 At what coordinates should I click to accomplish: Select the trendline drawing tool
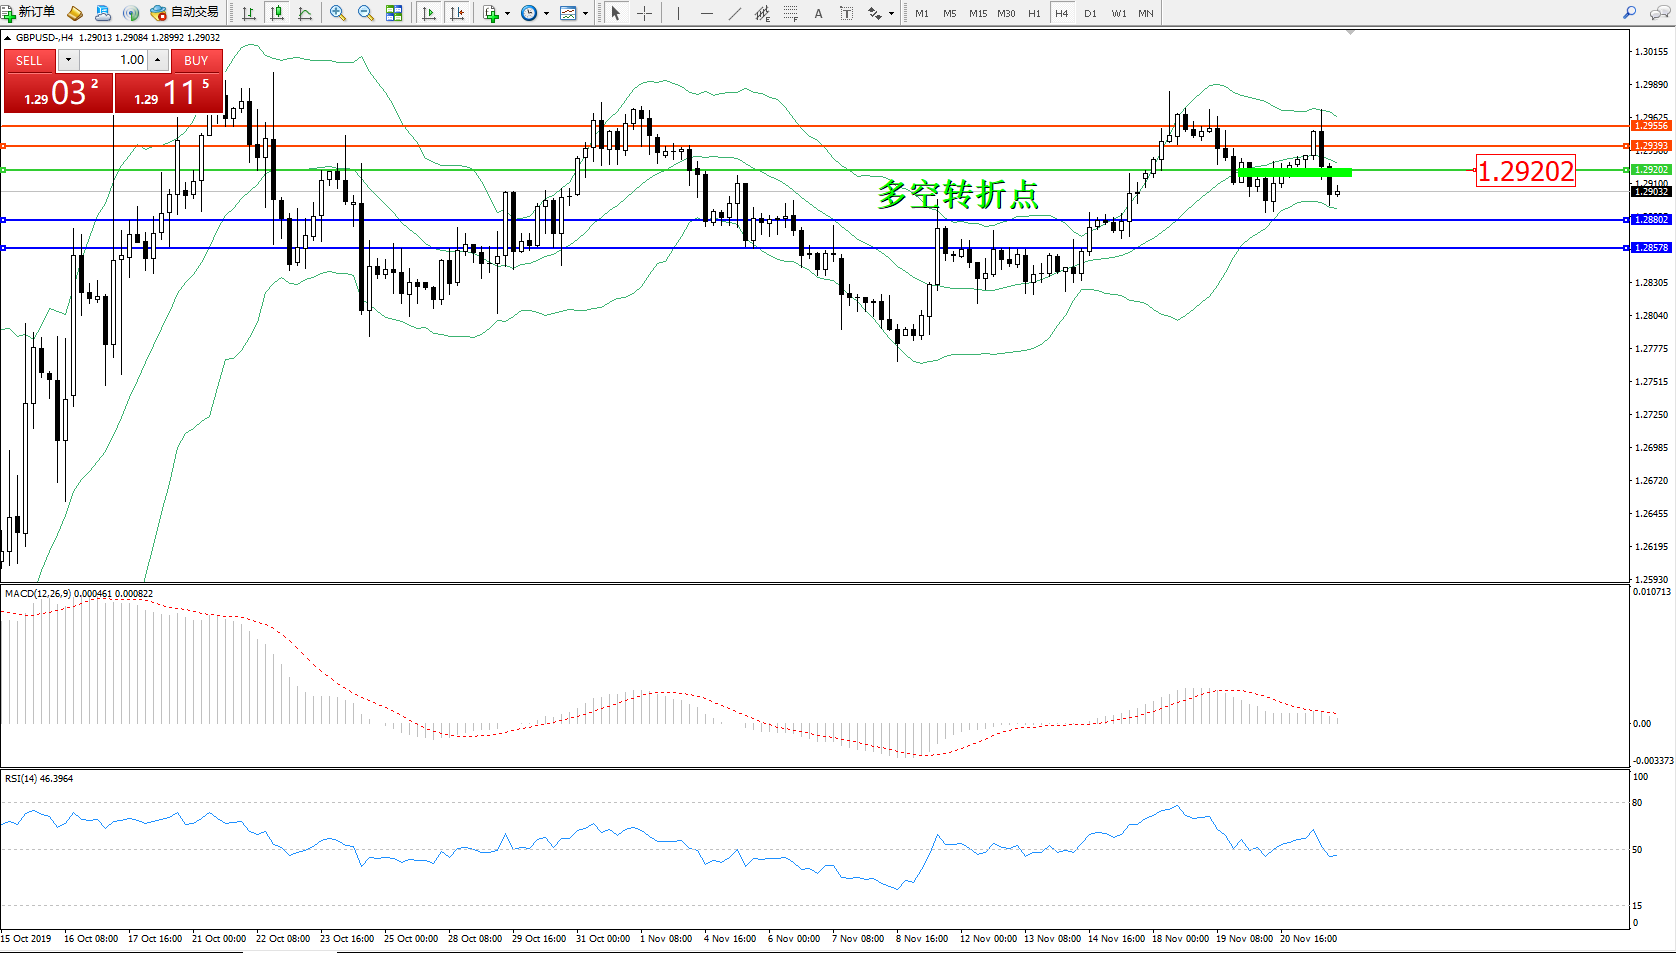(x=735, y=13)
